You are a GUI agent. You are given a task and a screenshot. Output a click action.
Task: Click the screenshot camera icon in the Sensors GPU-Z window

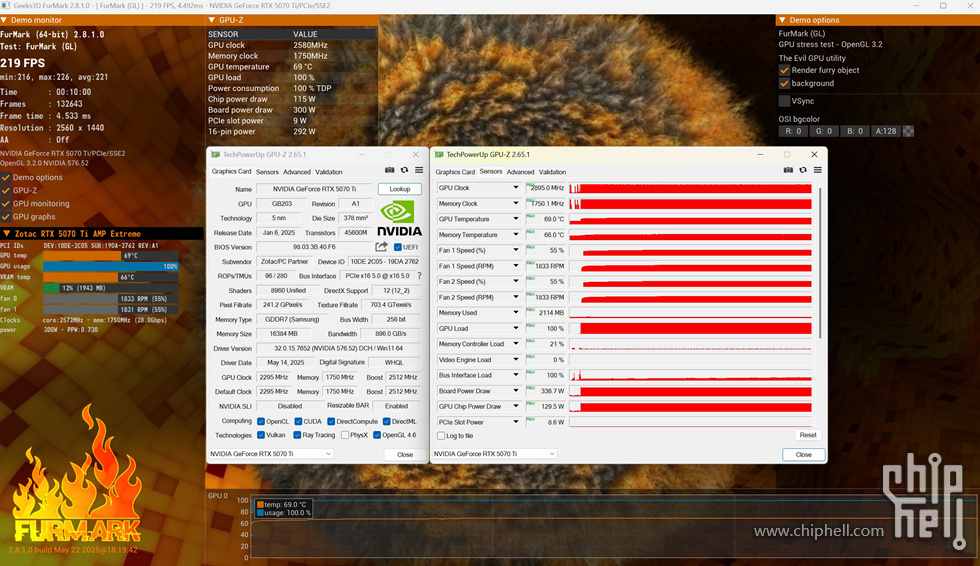788,170
